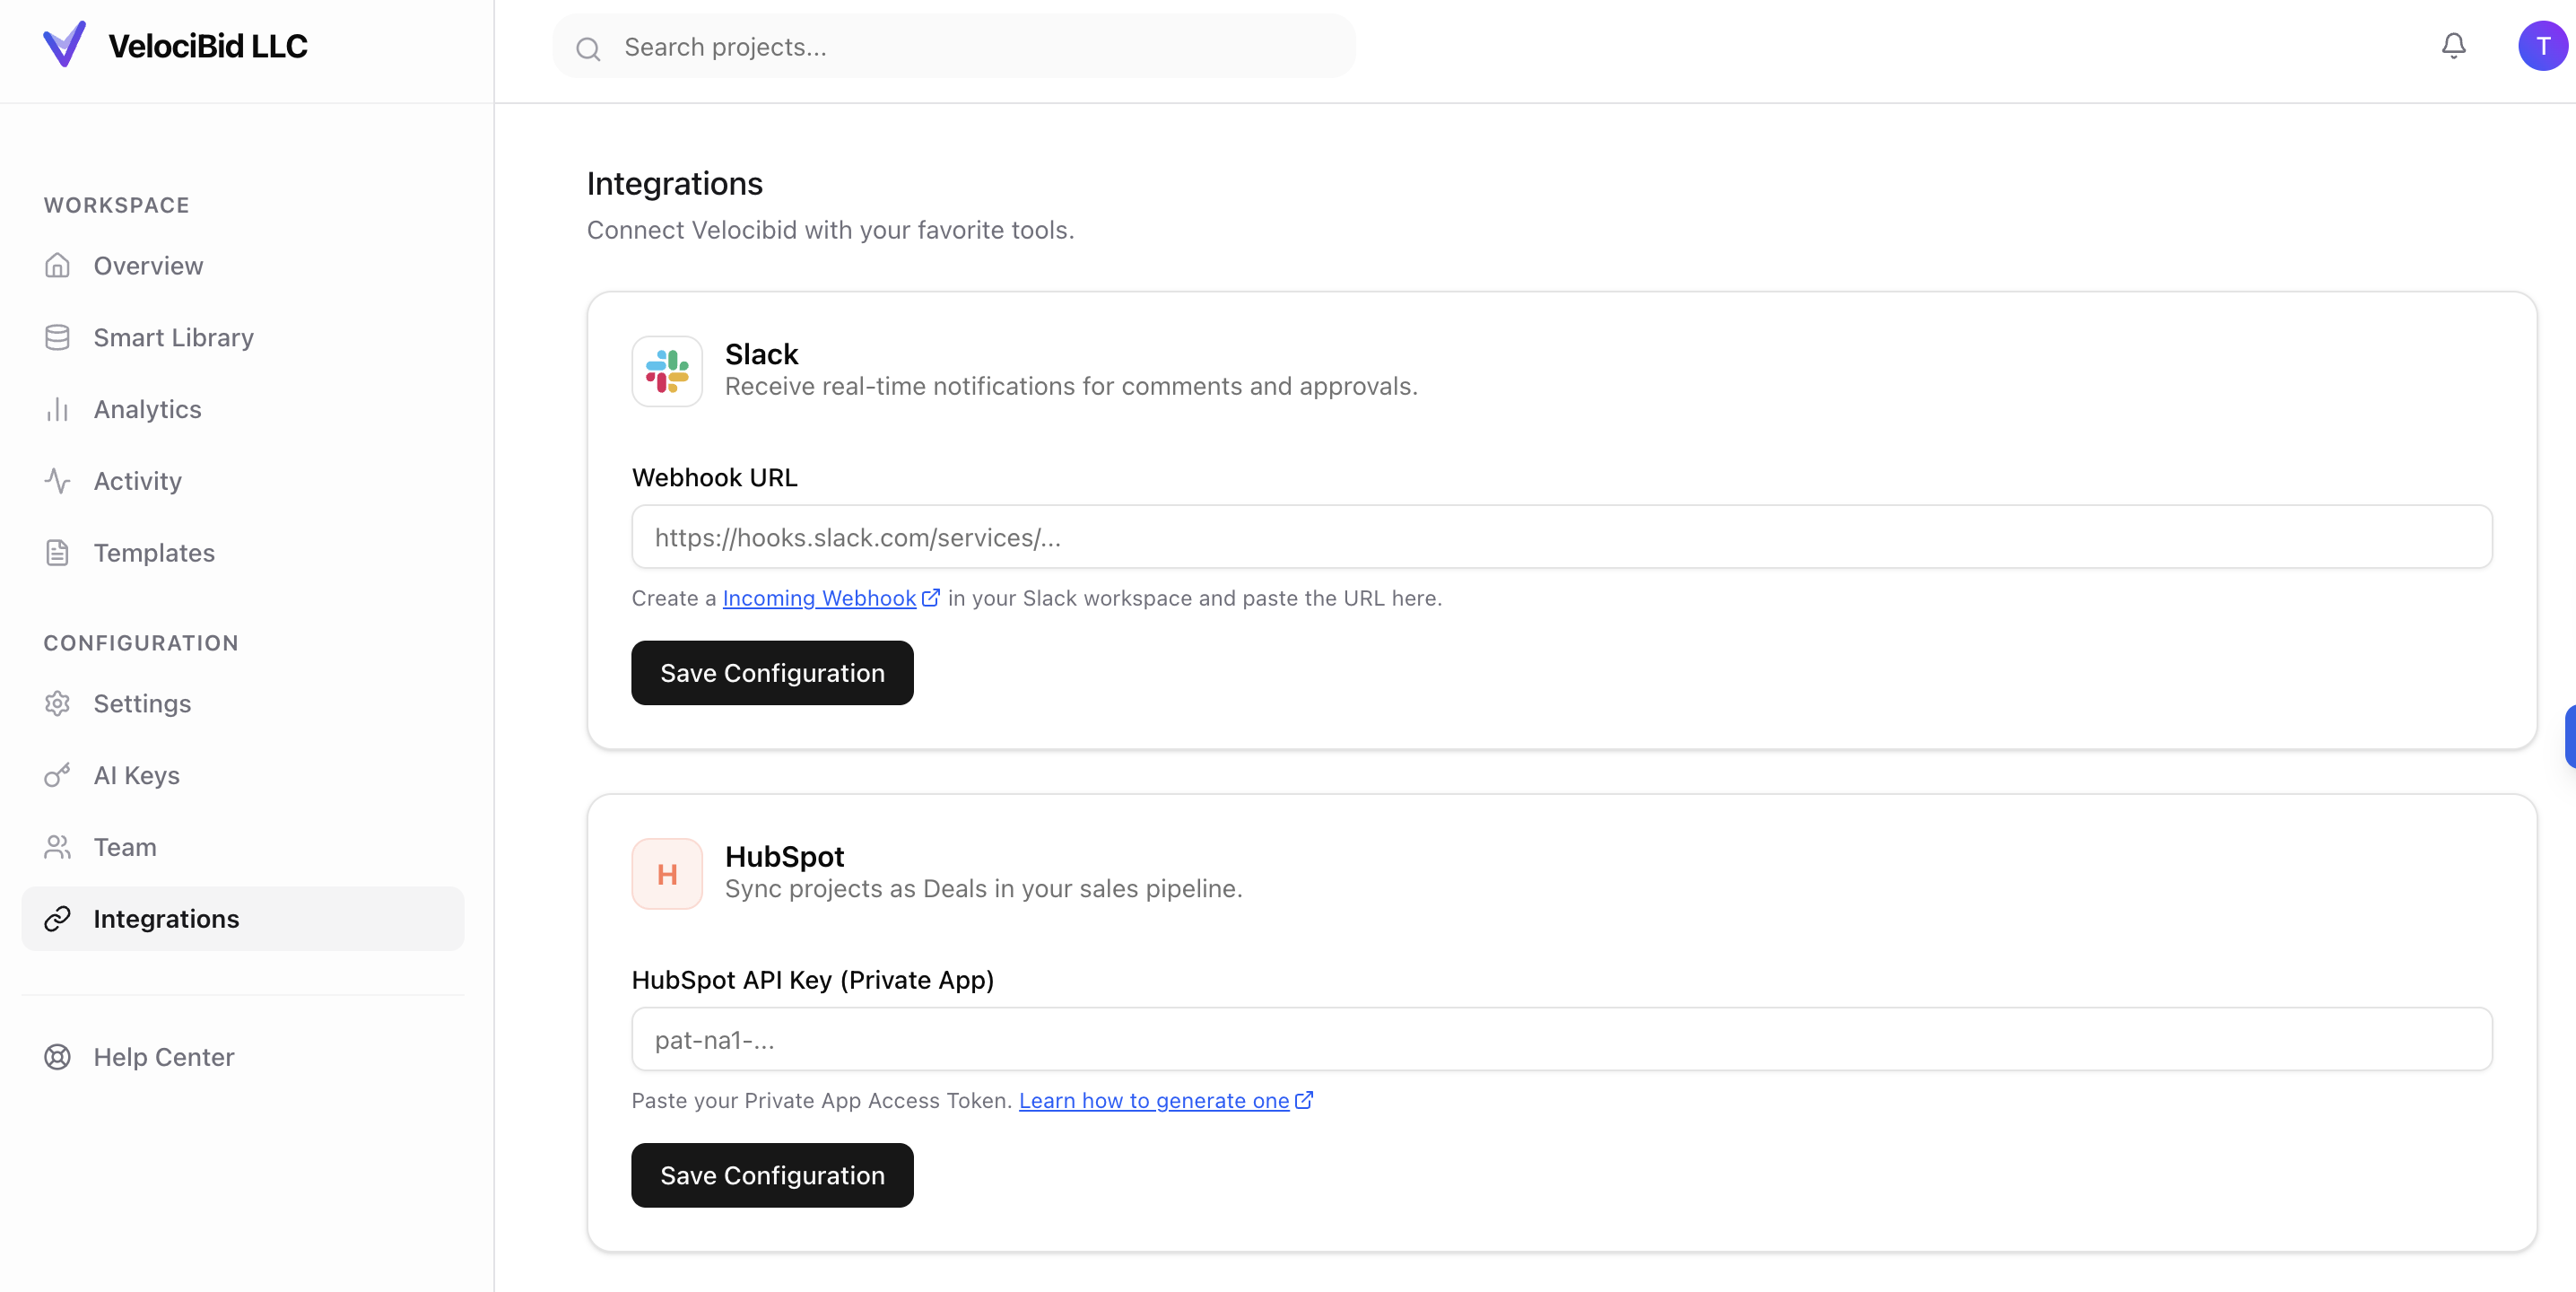Go to Analytics page

147,409
